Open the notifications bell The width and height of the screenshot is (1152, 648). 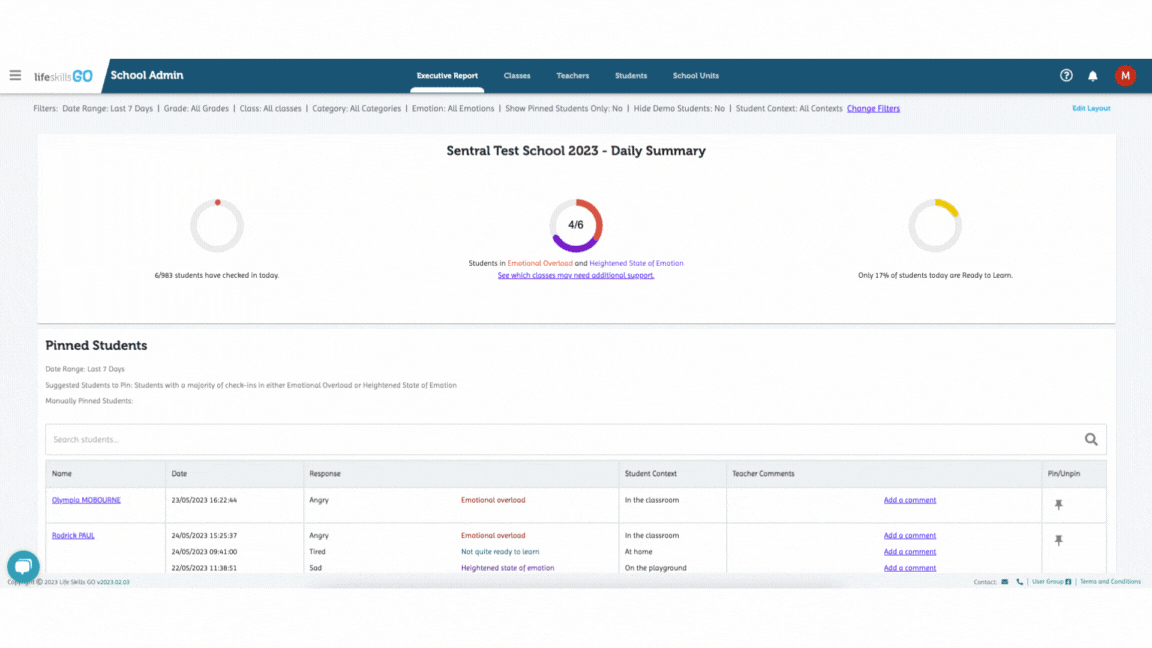1092,76
